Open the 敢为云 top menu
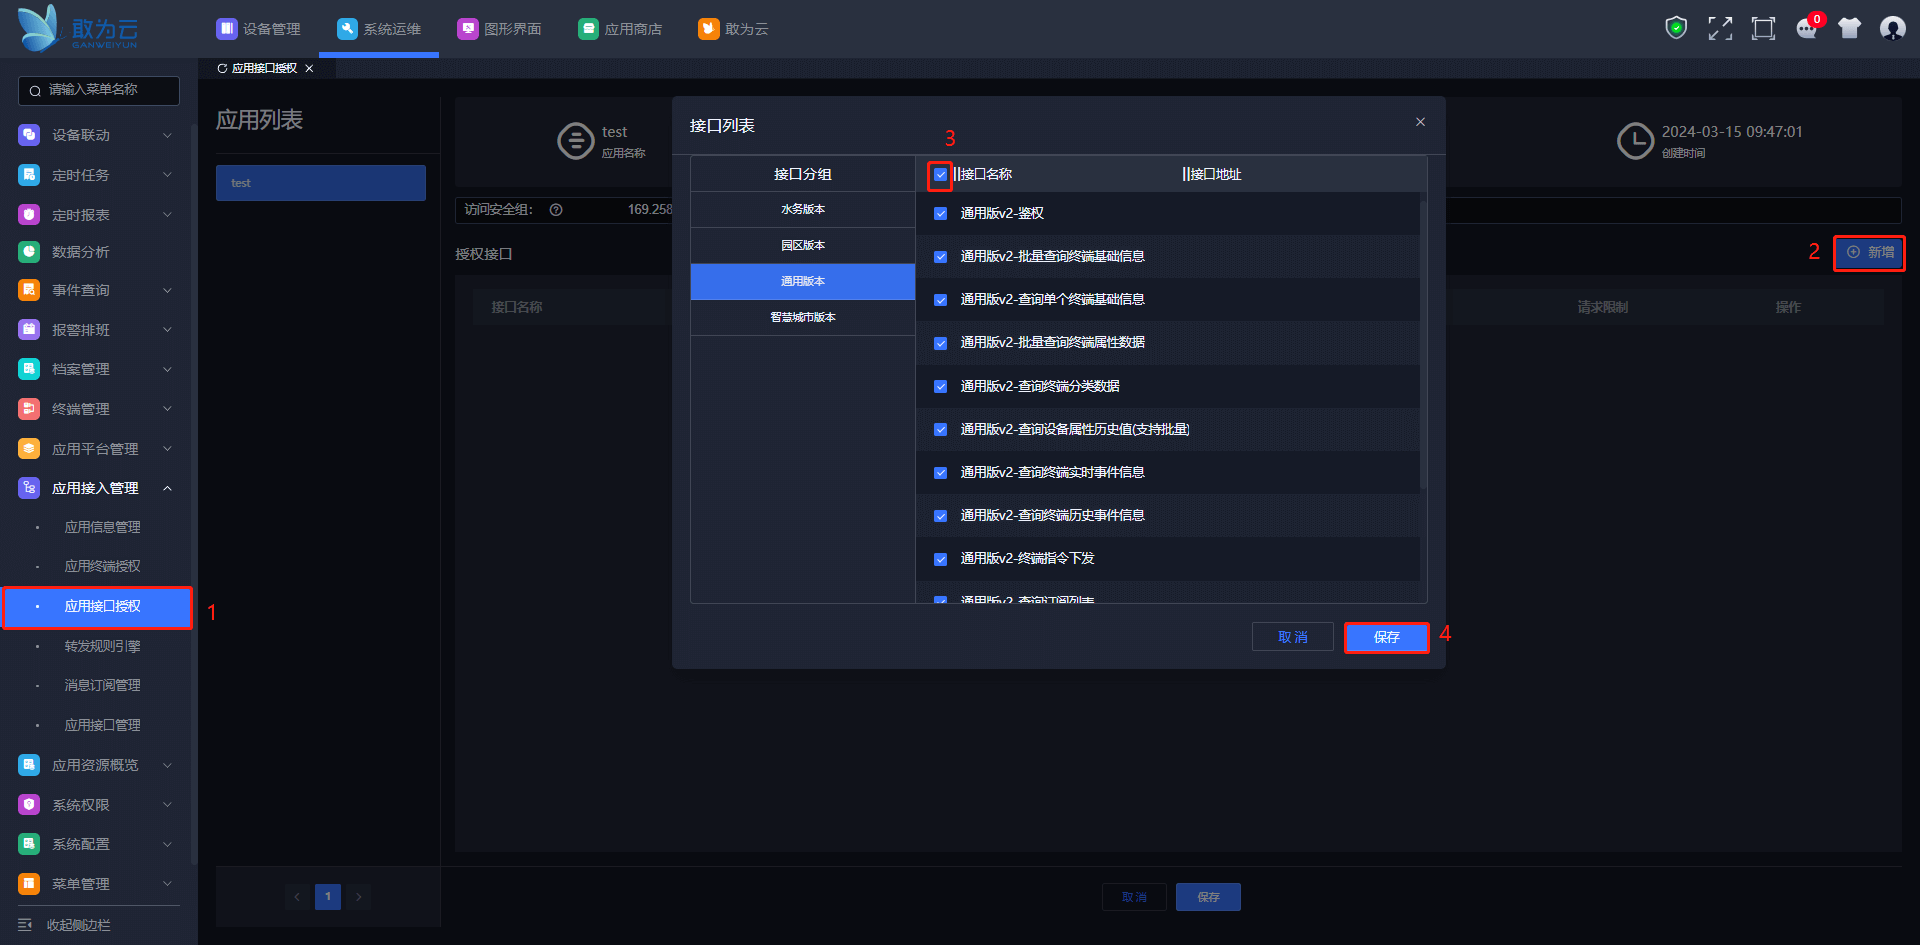 (734, 29)
